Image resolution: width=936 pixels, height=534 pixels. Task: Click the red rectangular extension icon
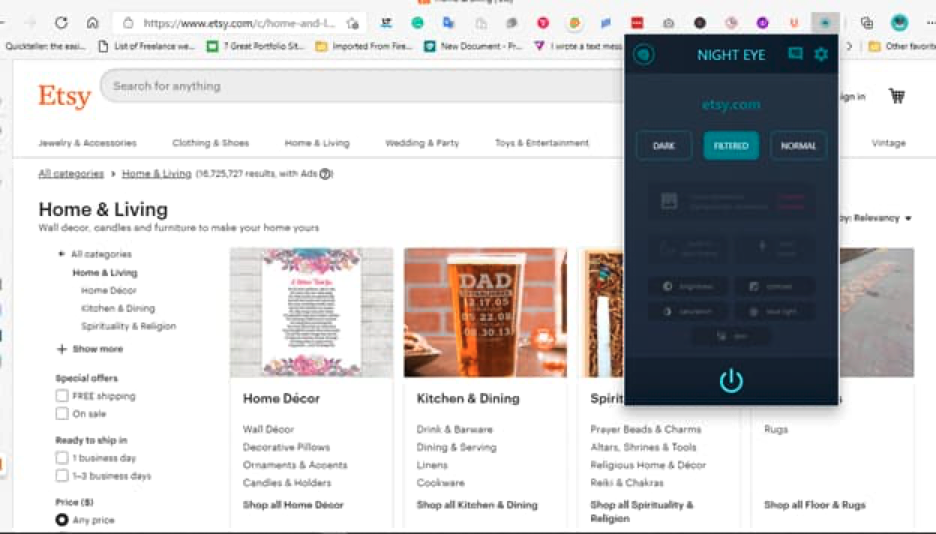(637, 23)
